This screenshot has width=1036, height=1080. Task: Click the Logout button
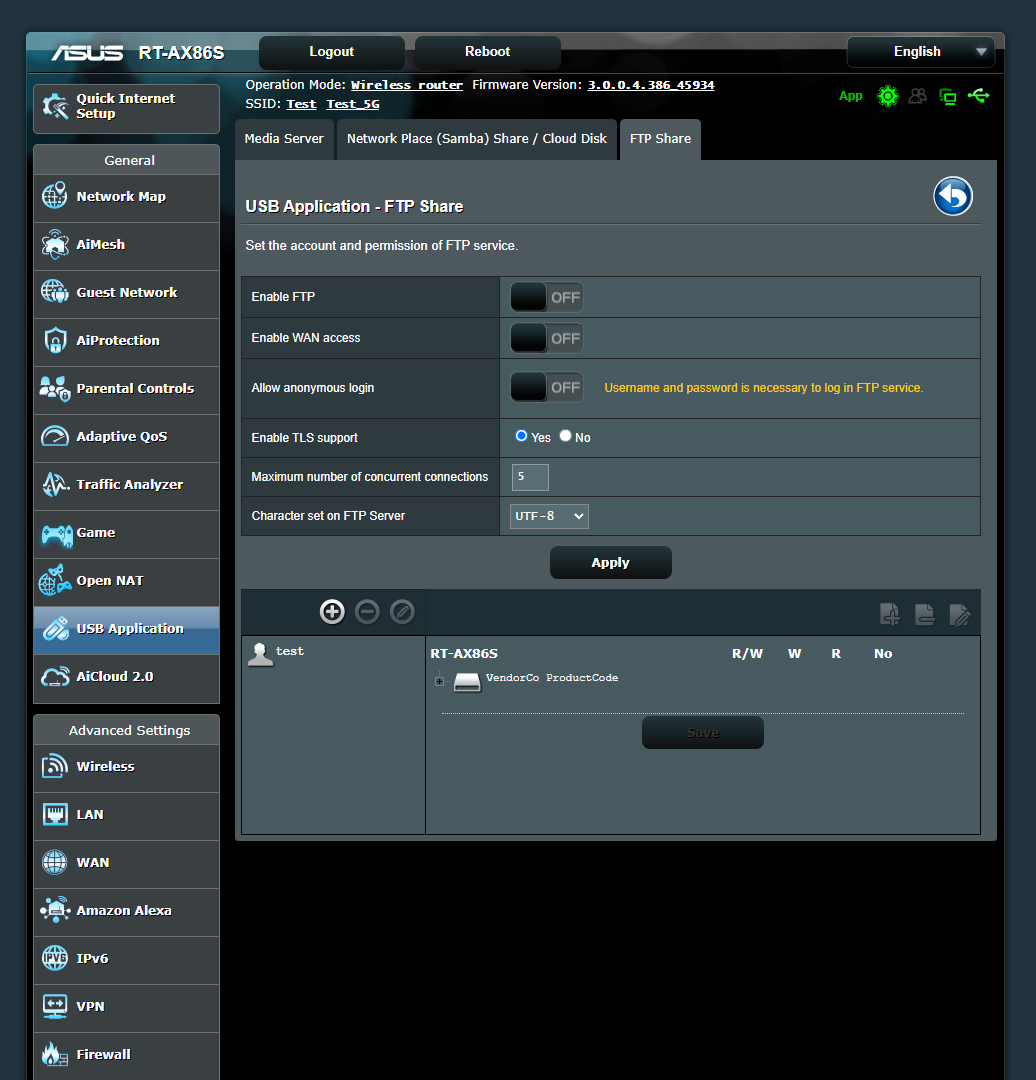pyautogui.click(x=331, y=52)
